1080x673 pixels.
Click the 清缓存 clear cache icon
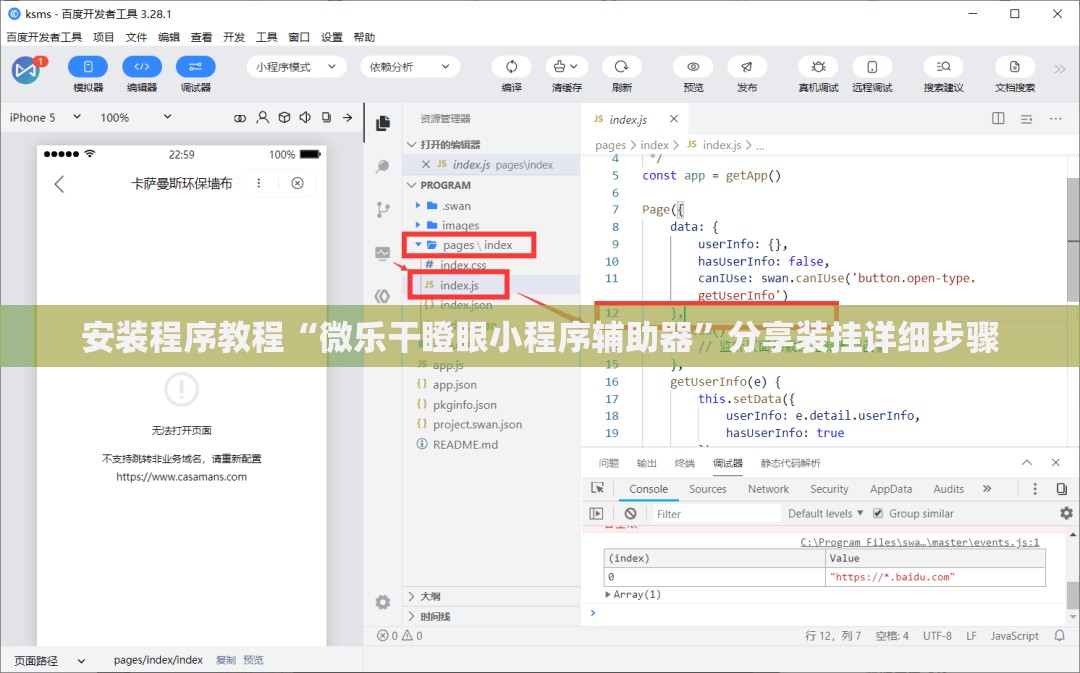(x=566, y=67)
